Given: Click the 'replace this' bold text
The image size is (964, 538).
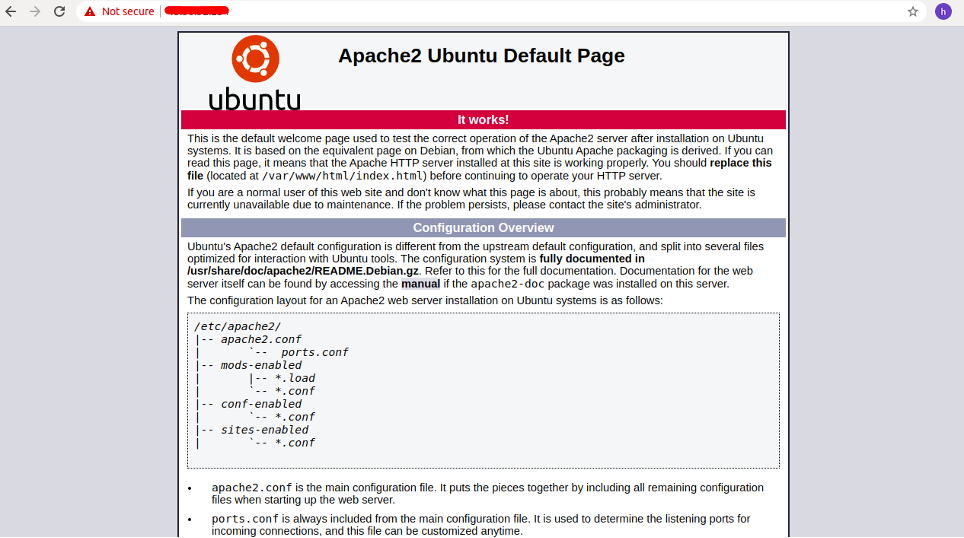Looking at the screenshot, I should click(x=741, y=163).
